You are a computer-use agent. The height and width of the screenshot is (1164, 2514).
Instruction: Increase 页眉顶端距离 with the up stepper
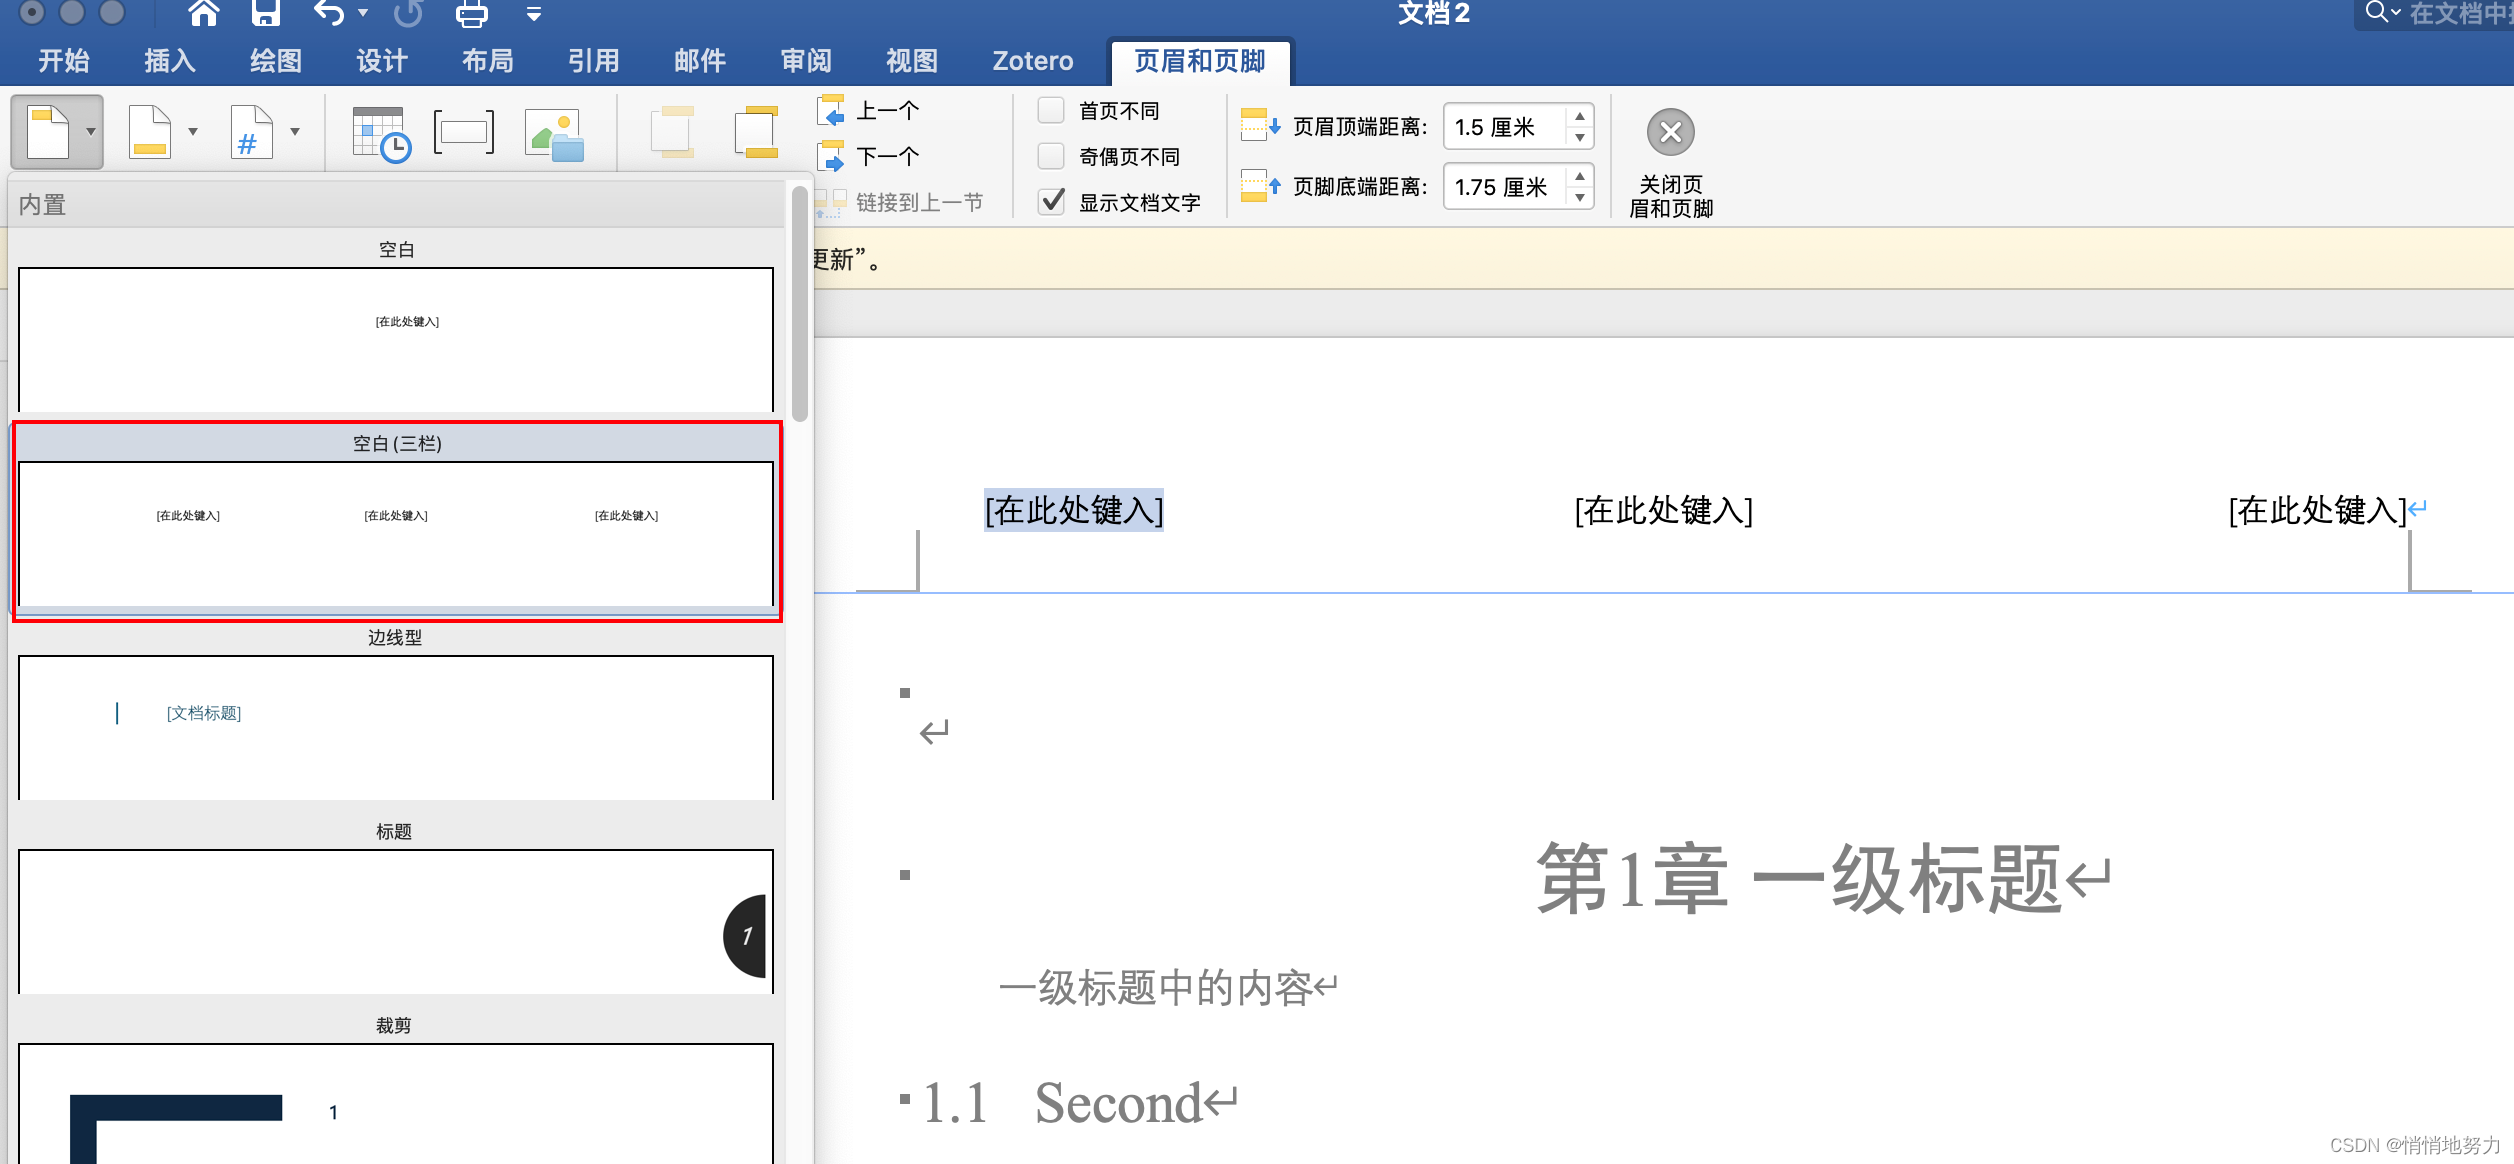pos(1580,117)
